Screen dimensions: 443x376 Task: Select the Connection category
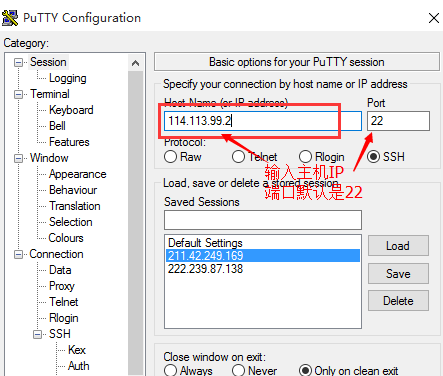[56, 254]
